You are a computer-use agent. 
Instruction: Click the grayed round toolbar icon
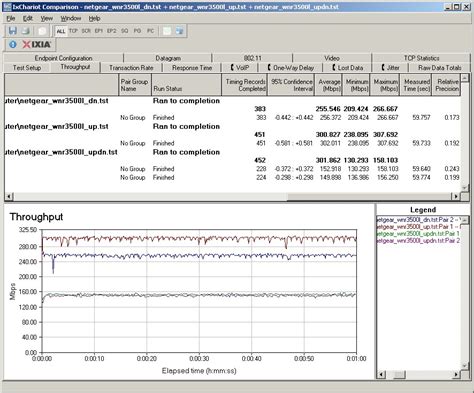[42, 31]
